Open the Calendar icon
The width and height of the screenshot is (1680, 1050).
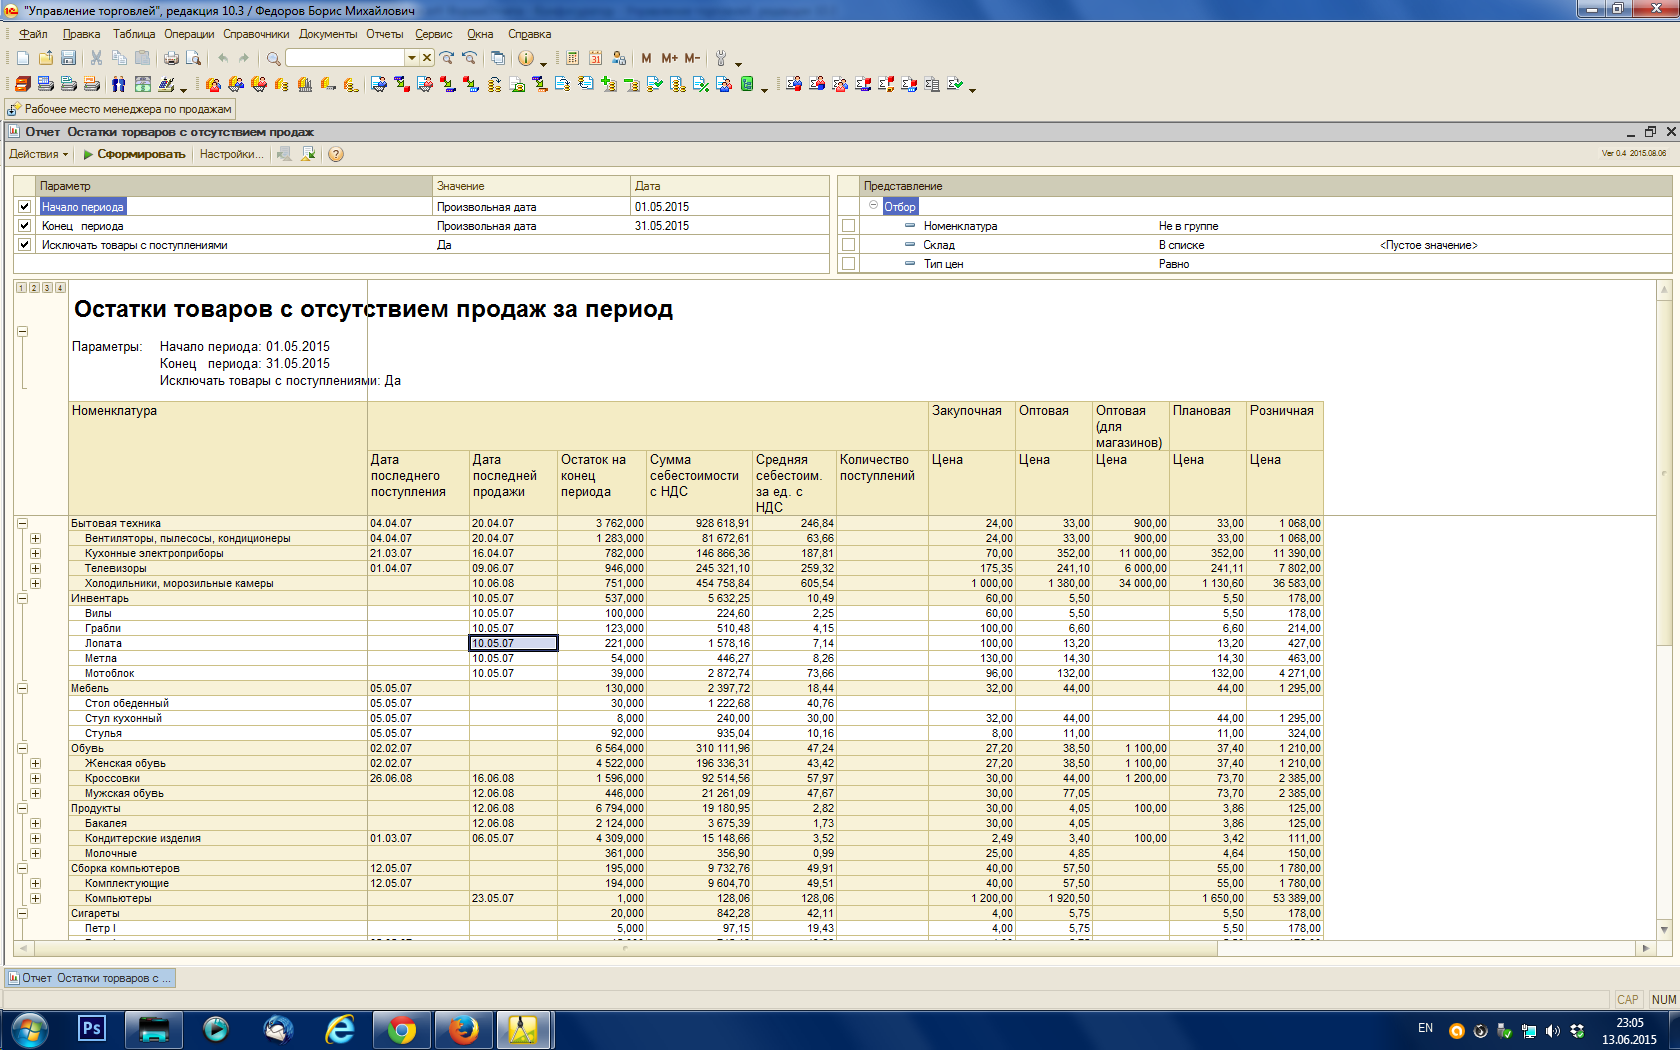coord(595,58)
